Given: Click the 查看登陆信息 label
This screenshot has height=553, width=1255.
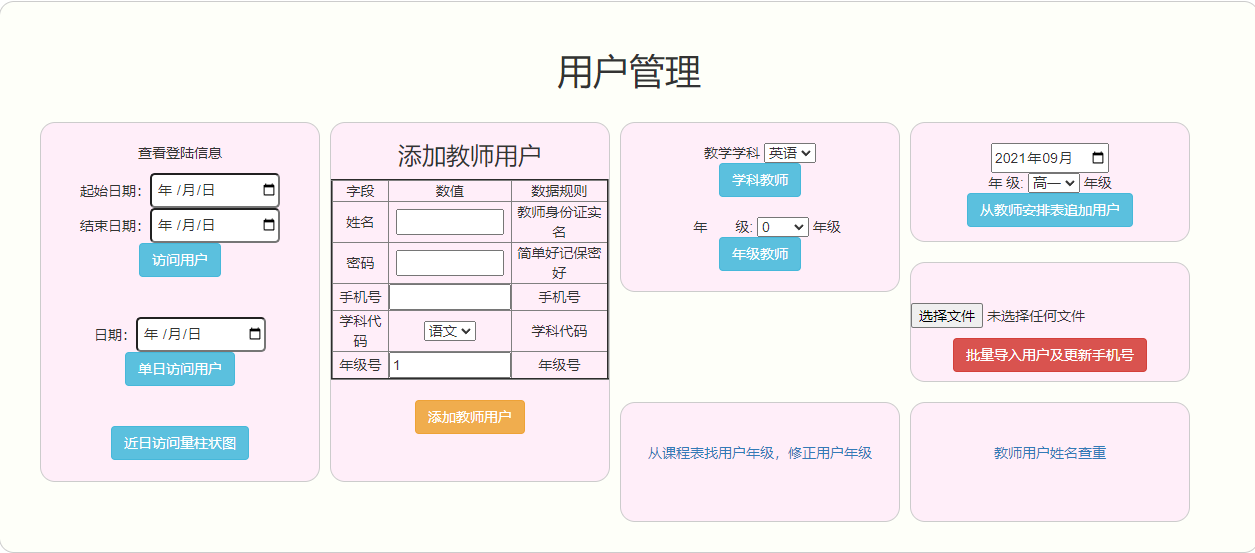Looking at the screenshot, I should [180, 153].
